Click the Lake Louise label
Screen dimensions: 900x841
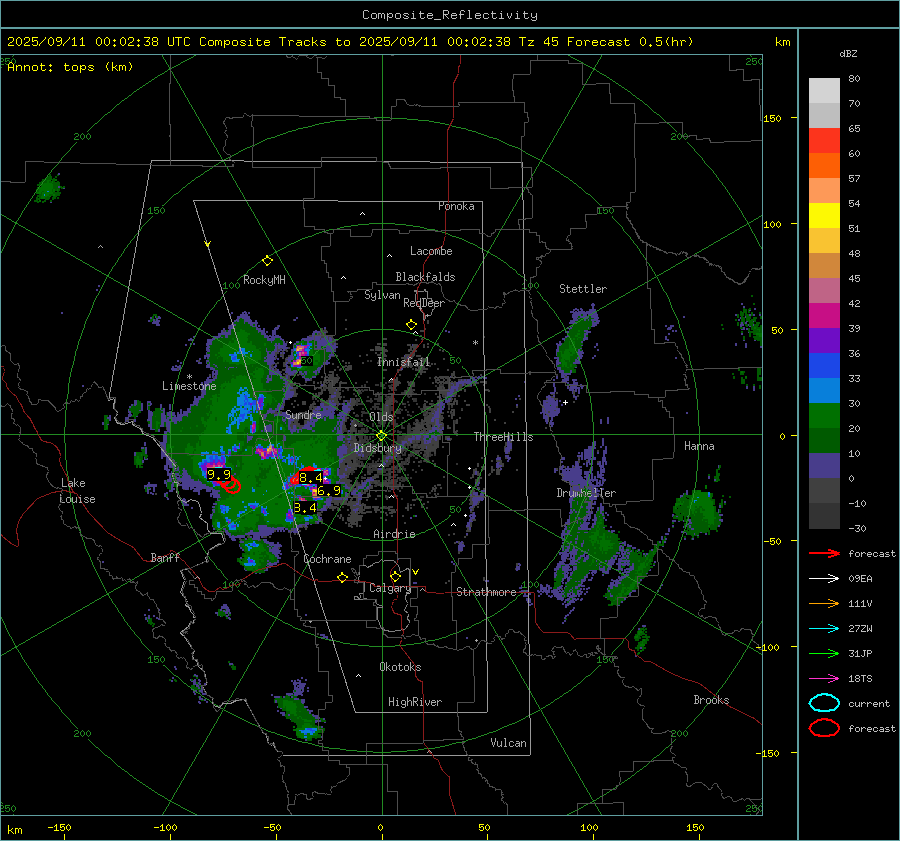pos(77,491)
